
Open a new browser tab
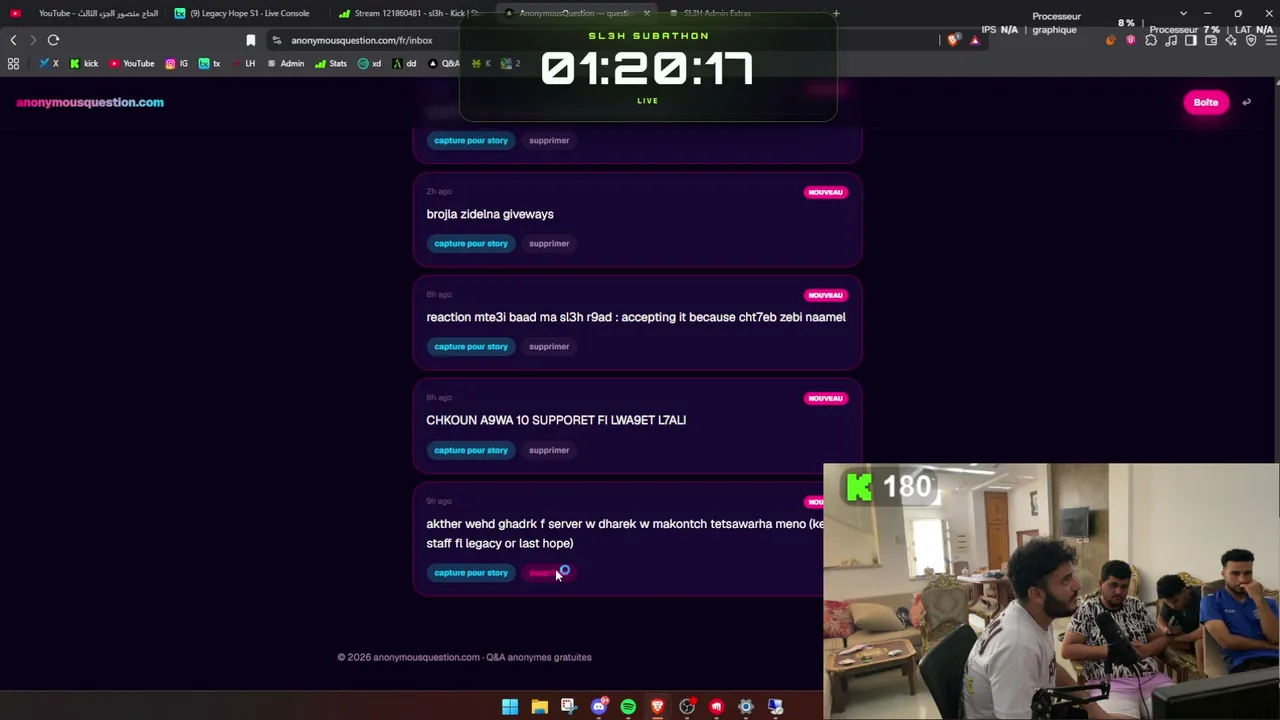click(836, 13)
